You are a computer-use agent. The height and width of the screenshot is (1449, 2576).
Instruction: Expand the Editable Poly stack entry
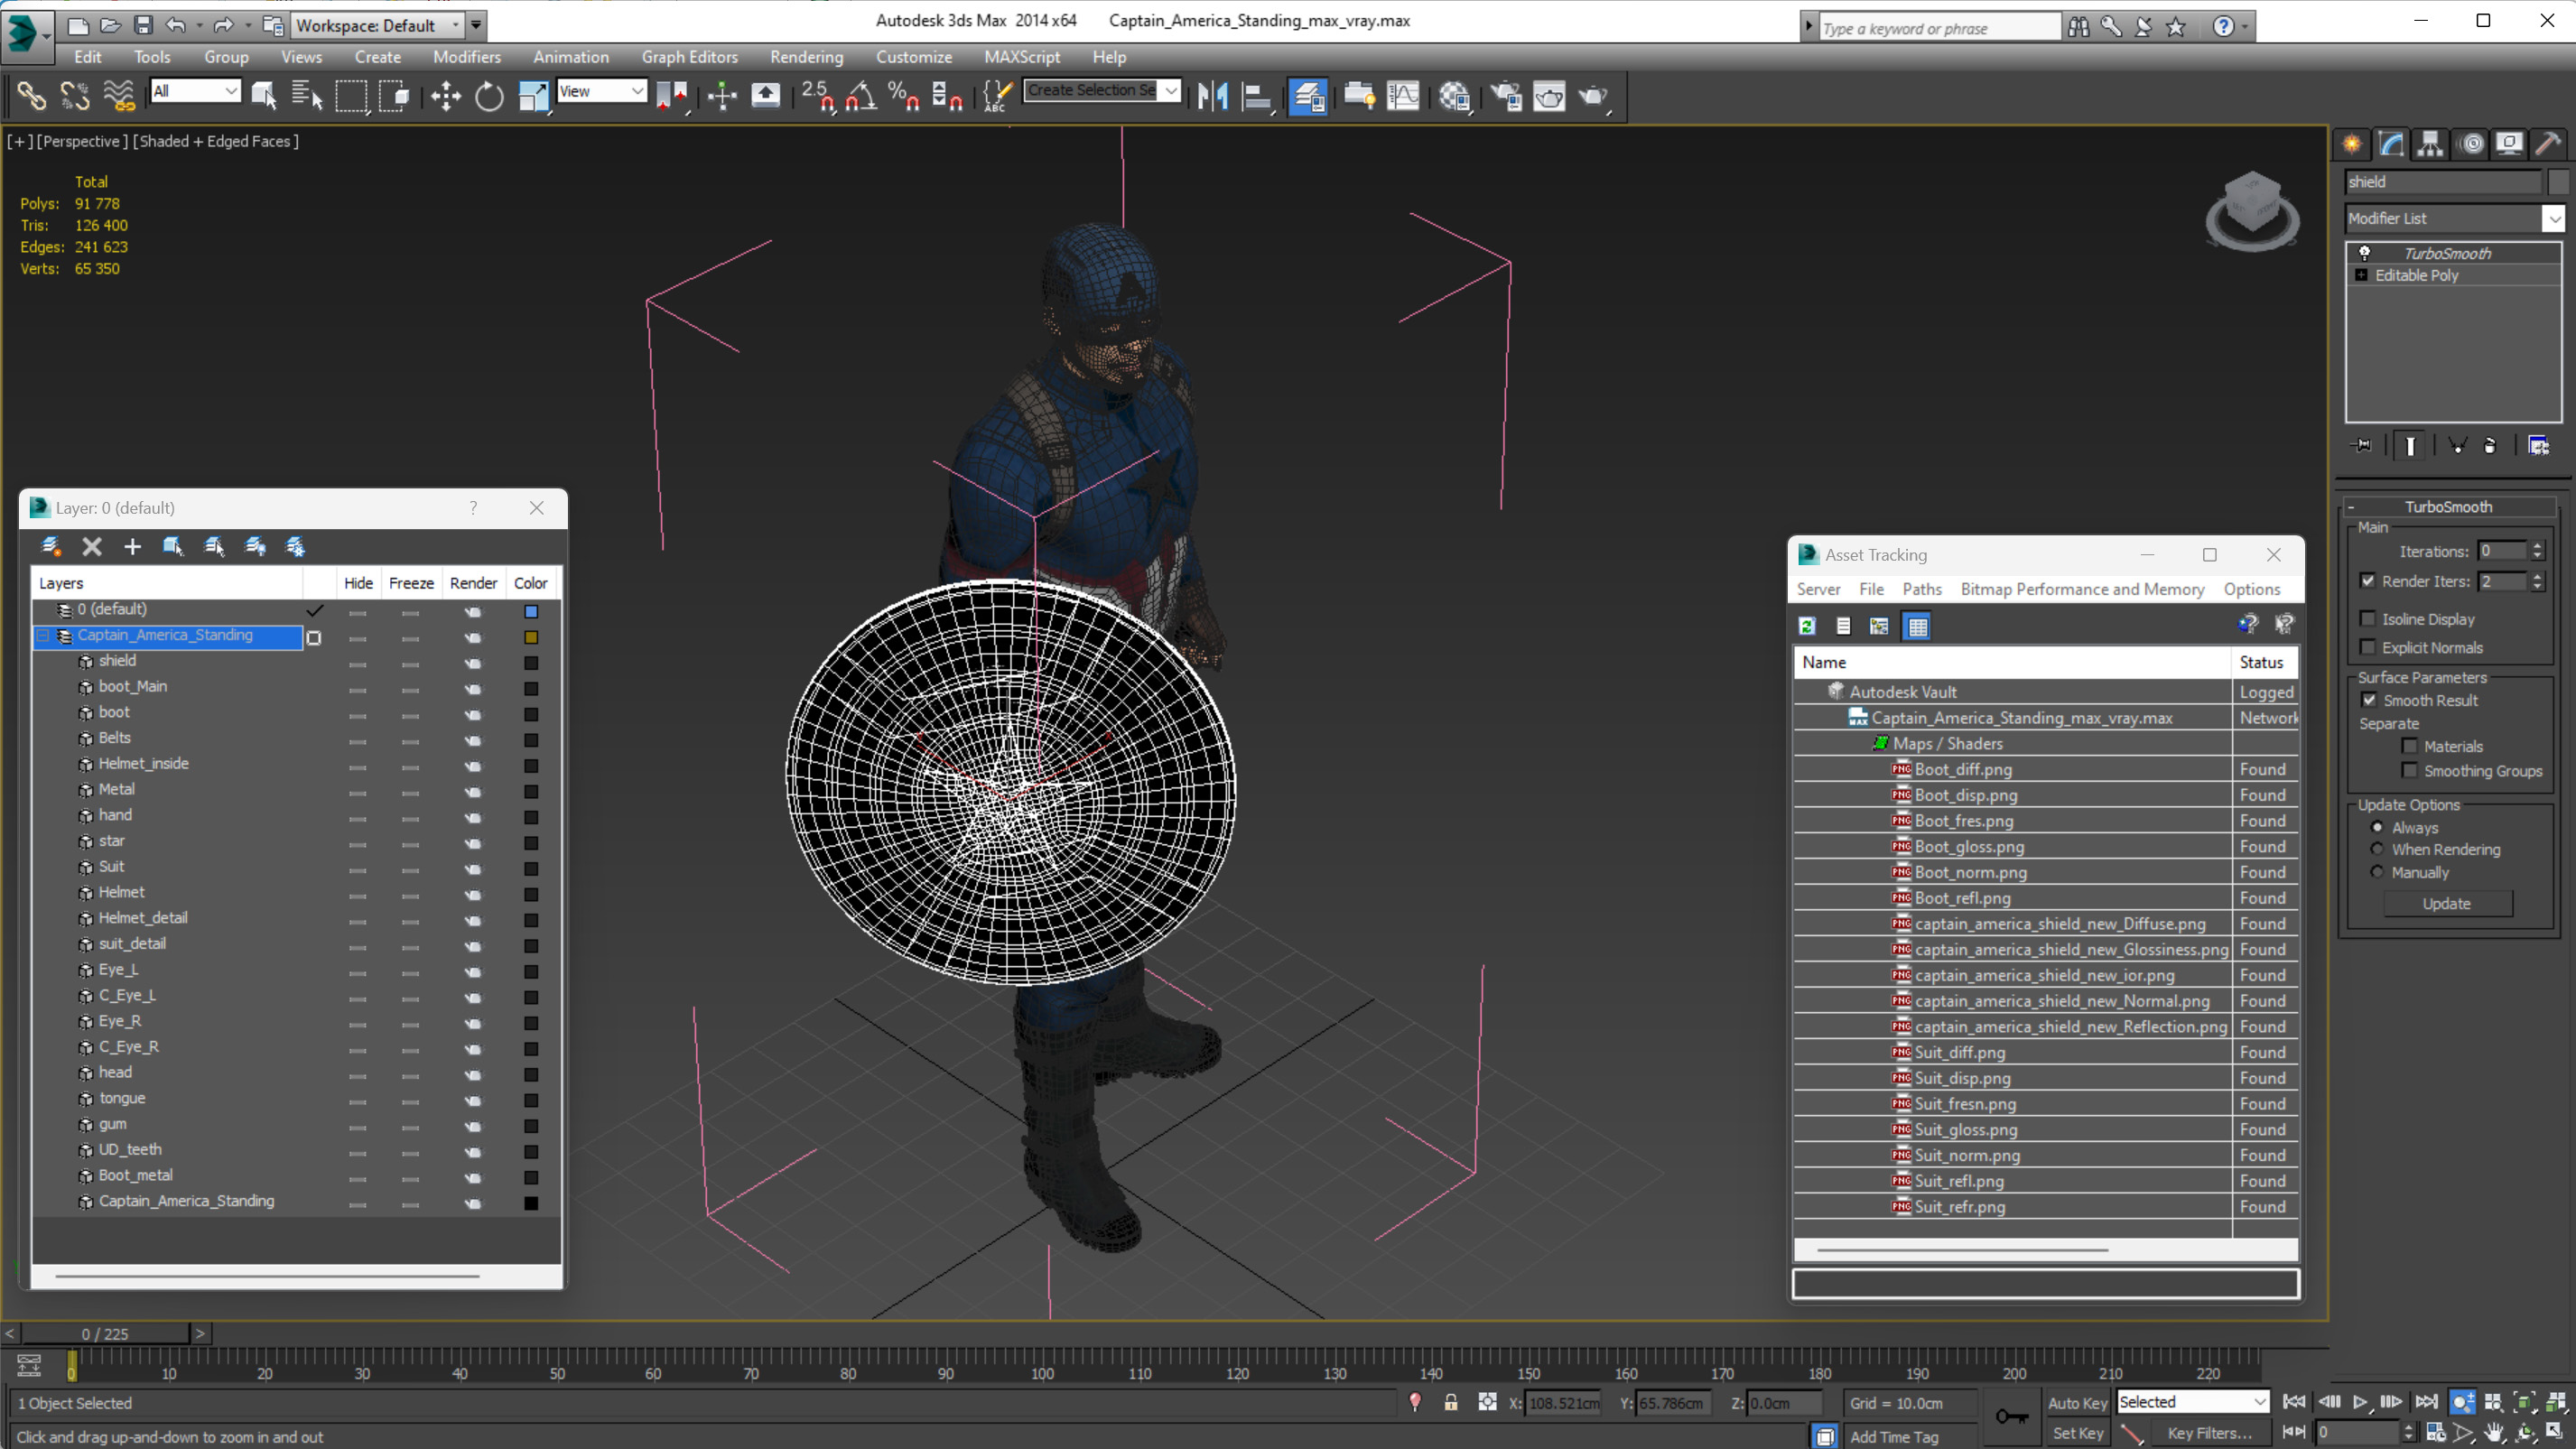point(2361,275)
